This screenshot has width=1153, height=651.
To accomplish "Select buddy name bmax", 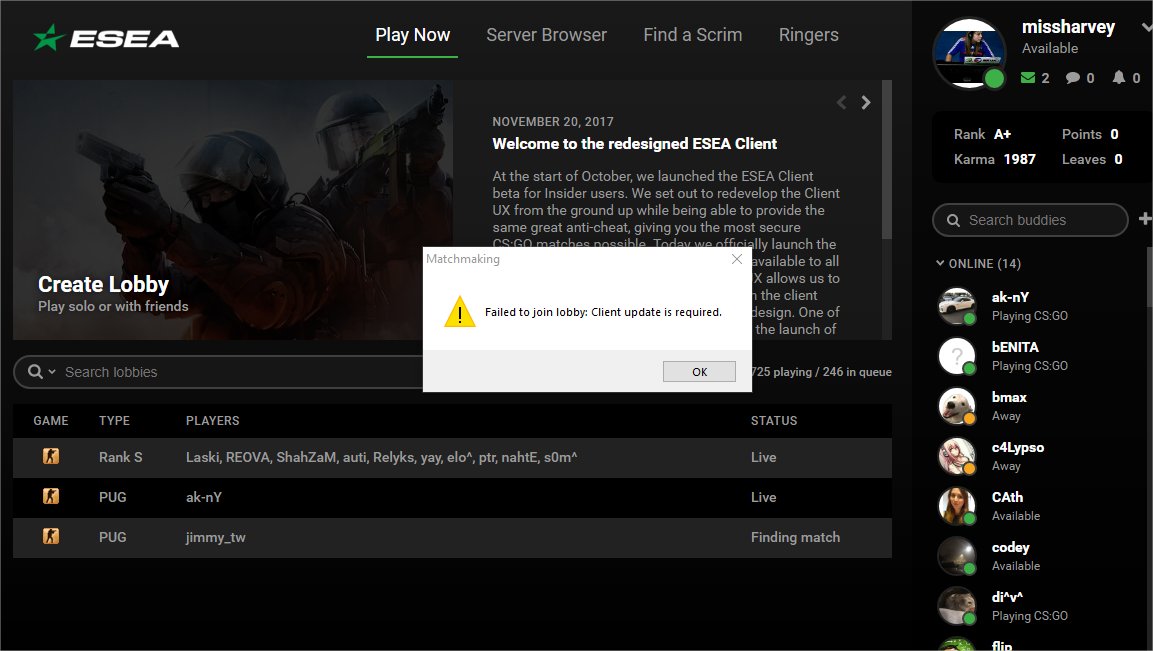I will click(x=1009, y=397).
